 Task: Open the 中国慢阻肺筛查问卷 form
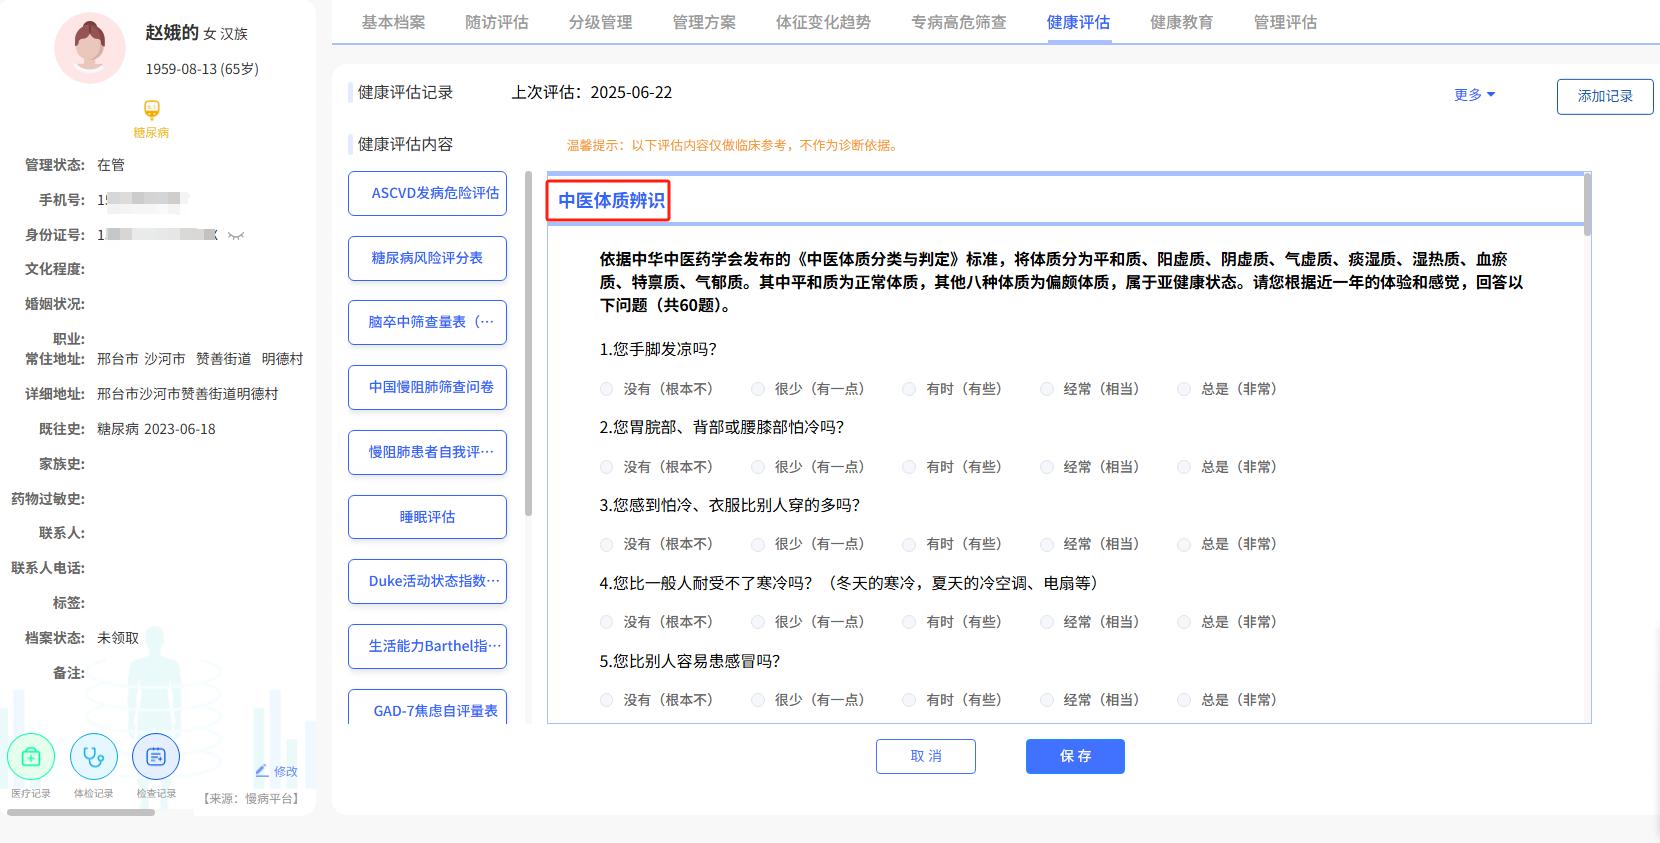tap(427, 387)
